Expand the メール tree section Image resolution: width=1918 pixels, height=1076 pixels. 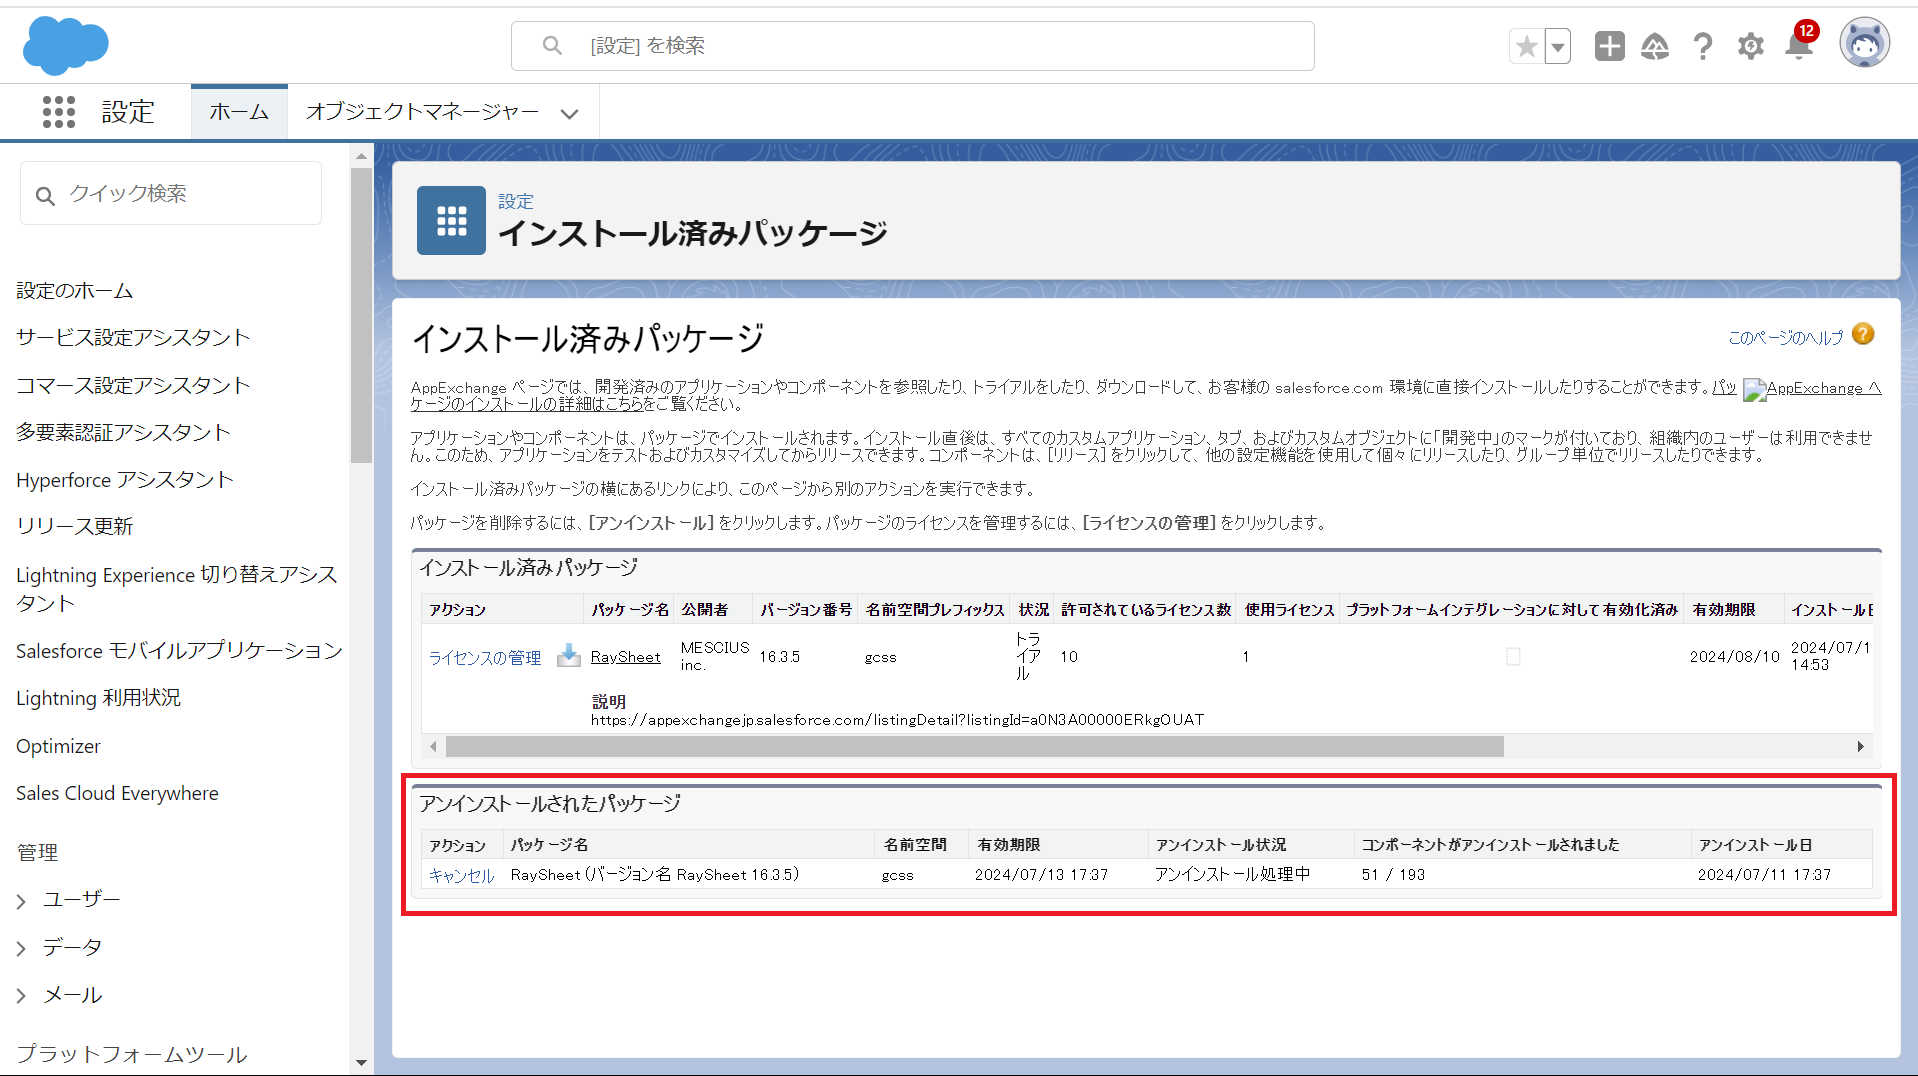click(21, 995)
